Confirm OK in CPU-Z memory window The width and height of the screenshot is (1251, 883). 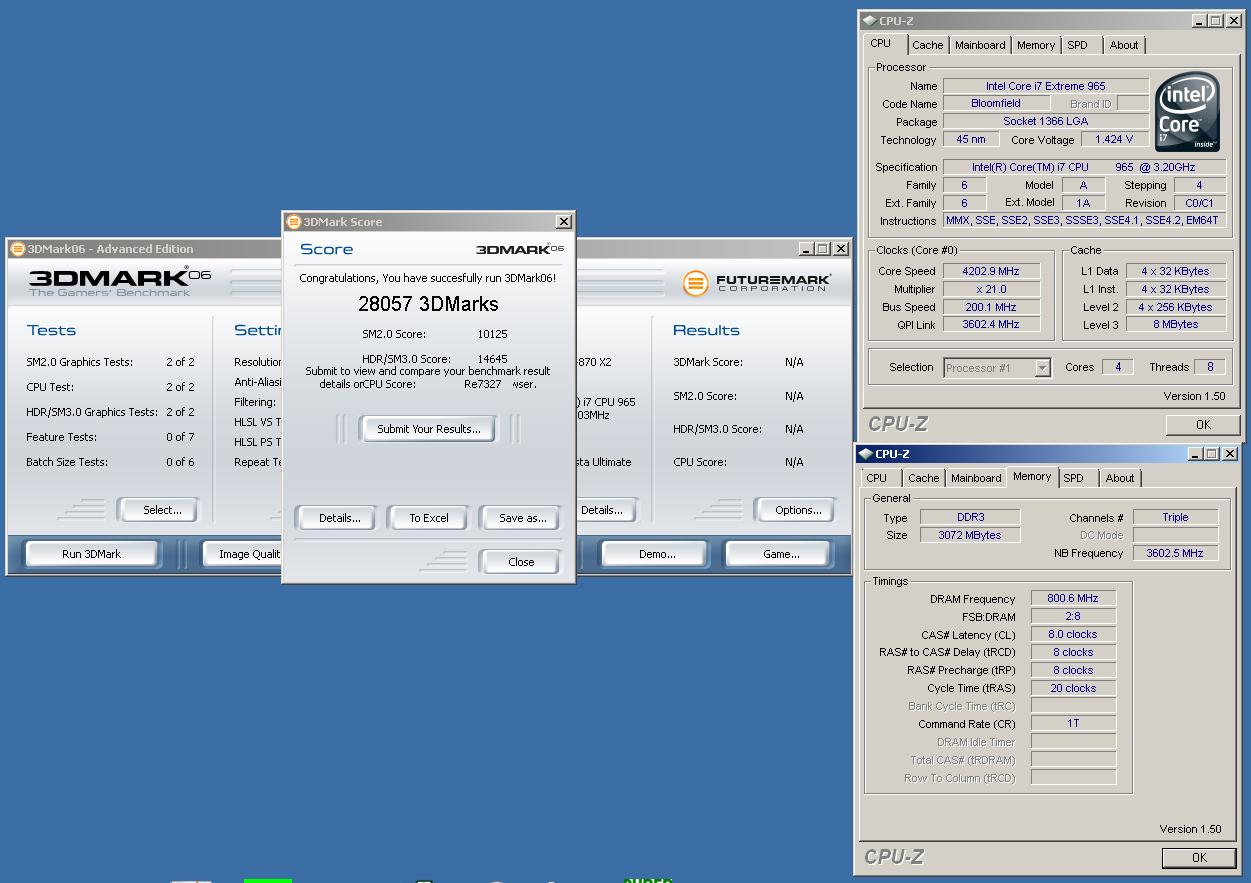pos(1199,857)
